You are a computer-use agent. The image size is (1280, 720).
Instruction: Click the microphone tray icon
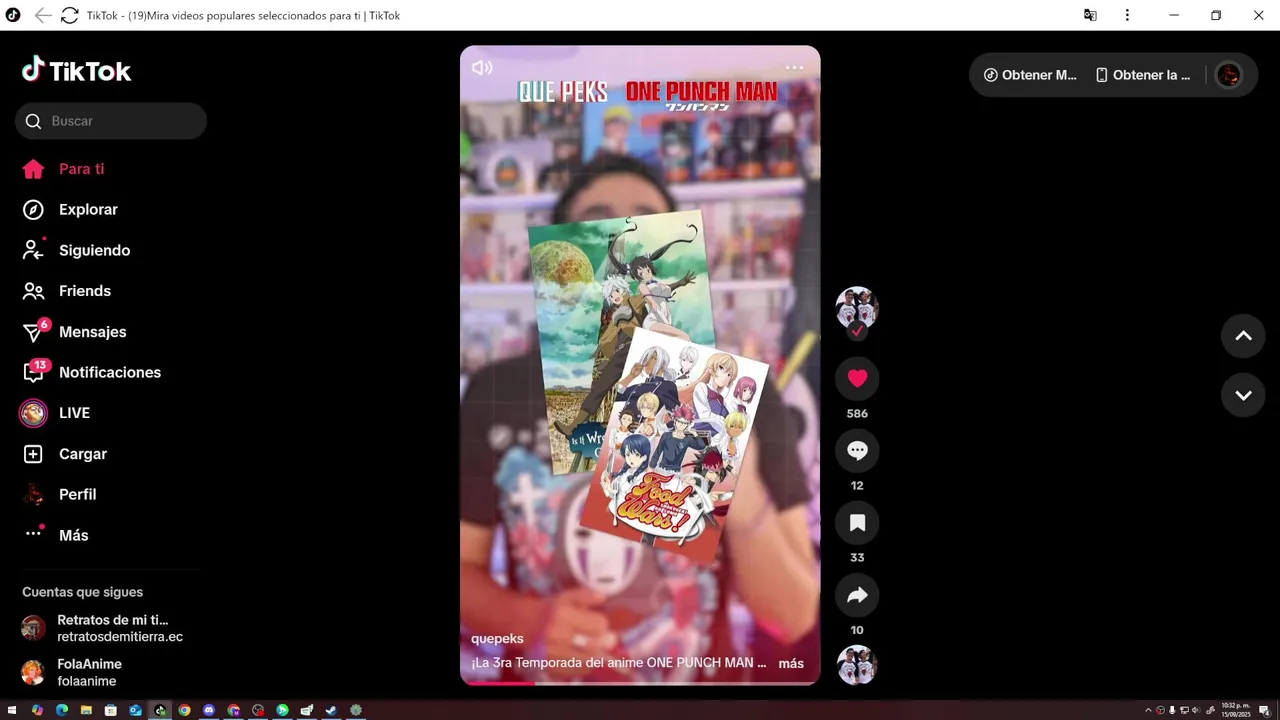(x=1172, y=710)
